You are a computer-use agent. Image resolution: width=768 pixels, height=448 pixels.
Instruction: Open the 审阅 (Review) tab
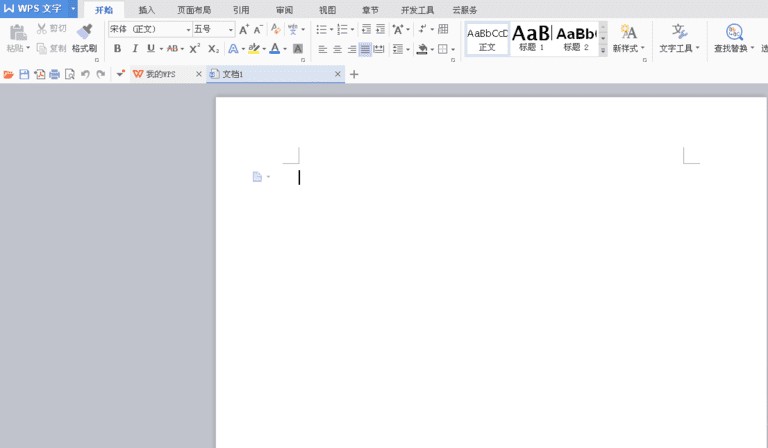tap(285, 10)
